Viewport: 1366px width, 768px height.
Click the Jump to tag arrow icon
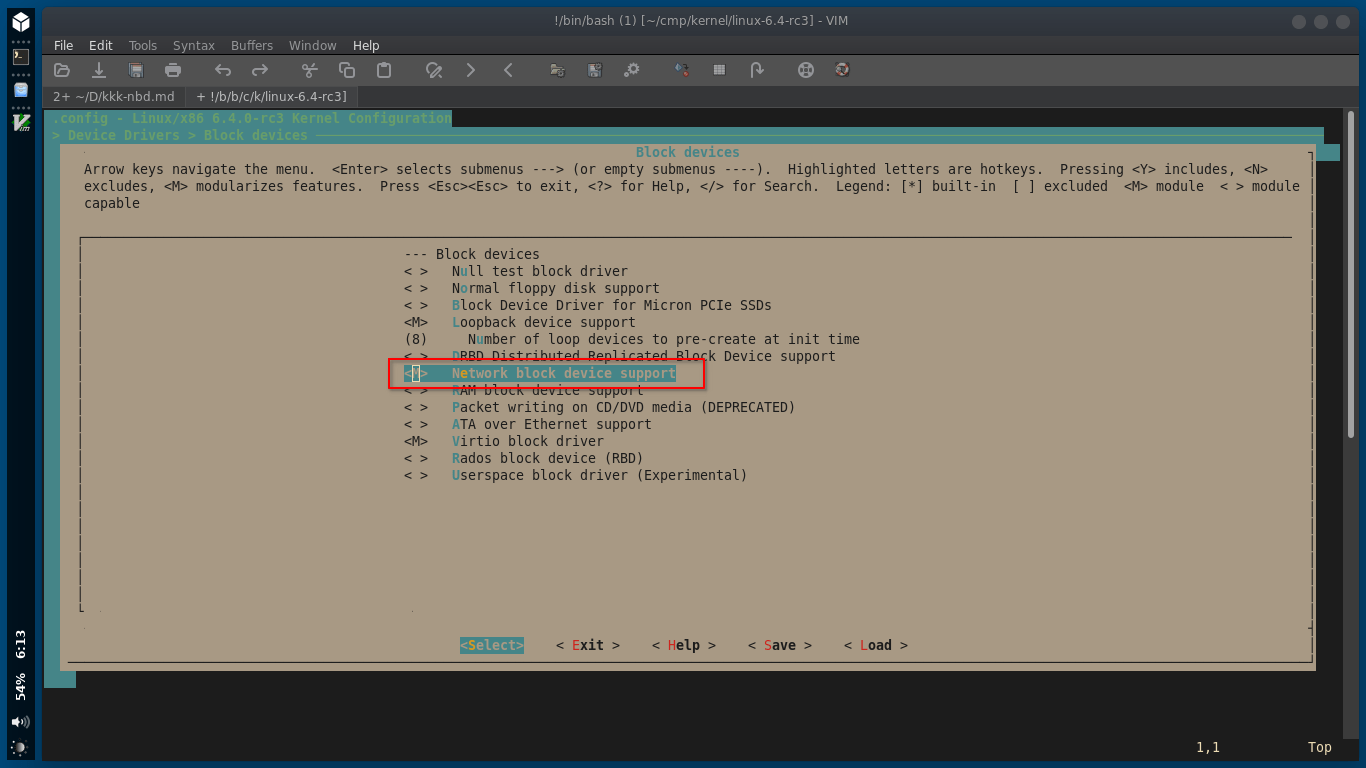click(x=756, y=70)
